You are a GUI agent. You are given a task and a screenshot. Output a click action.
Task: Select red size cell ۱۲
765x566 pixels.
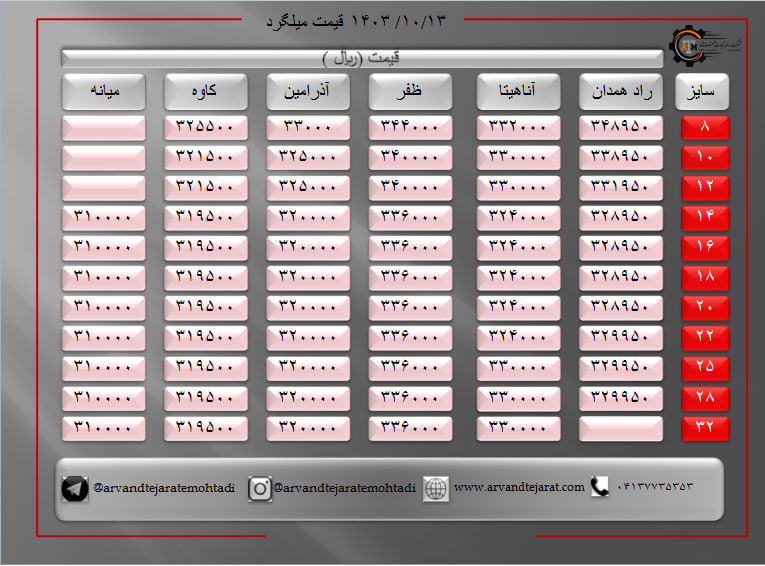(x=705, y=188)
